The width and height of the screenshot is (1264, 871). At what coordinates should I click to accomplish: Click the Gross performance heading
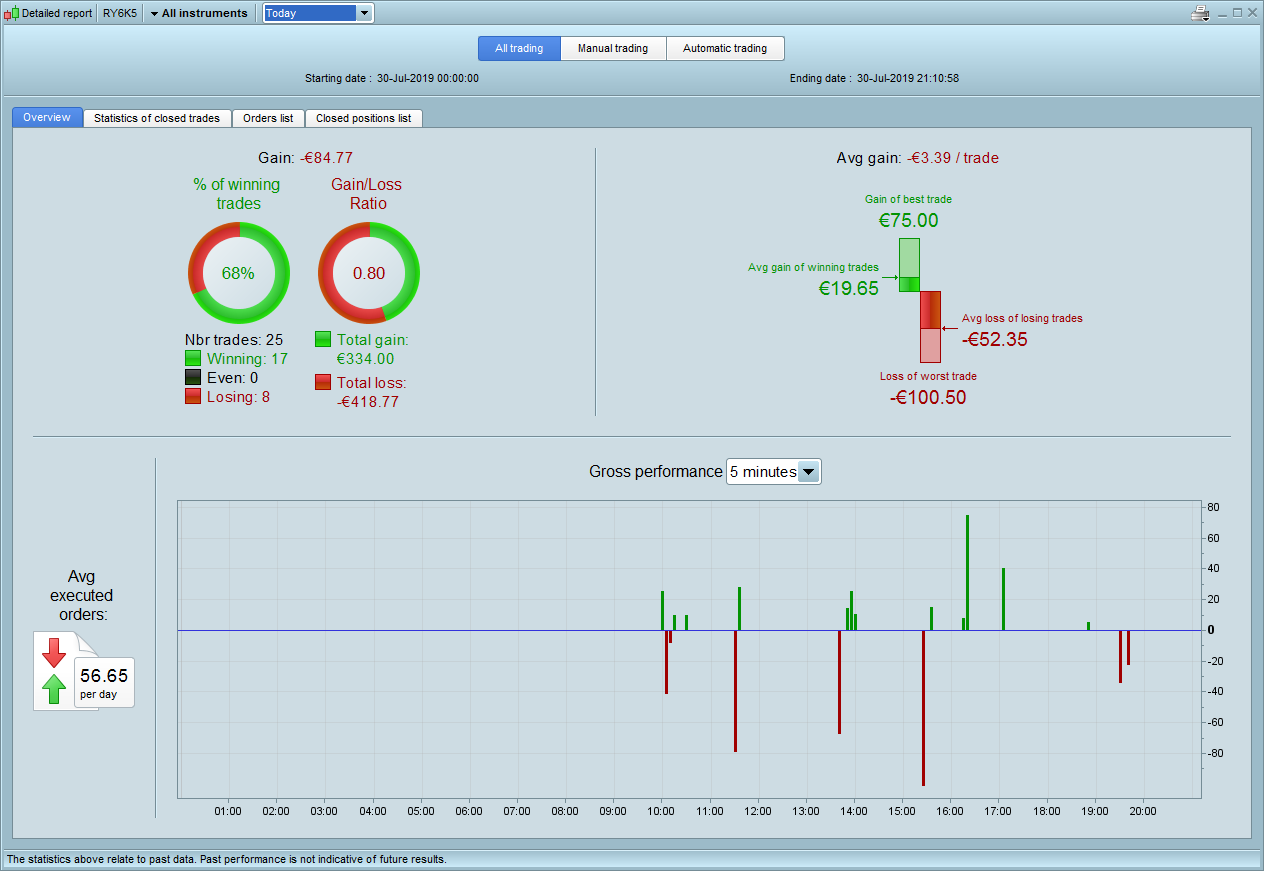(656, 472)
